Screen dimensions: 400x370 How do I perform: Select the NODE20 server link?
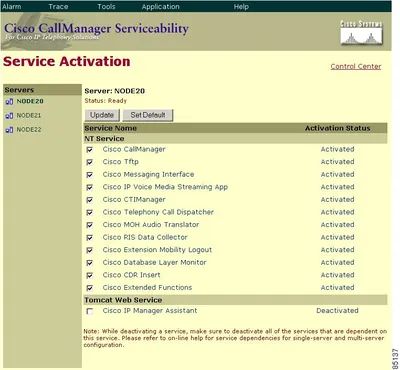30,101
